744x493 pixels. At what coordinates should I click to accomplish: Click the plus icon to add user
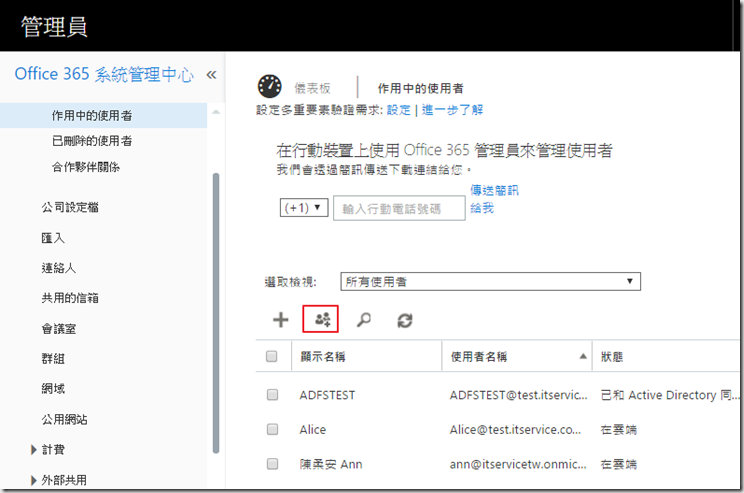point(281,320)
